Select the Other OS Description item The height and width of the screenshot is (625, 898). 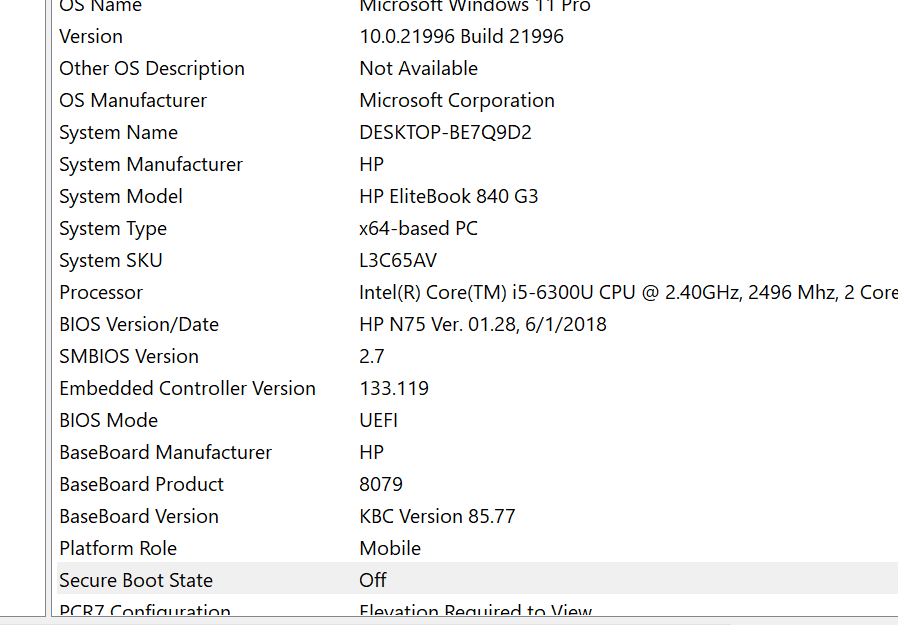pyautogui.click(x=152, y=68)
